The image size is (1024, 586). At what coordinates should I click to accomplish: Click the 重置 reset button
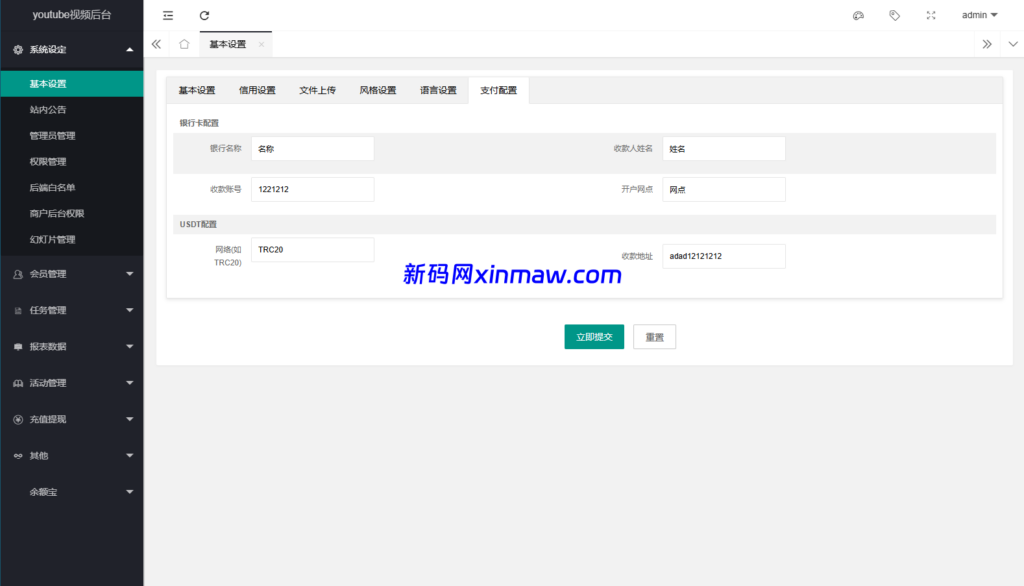point(654,337)
